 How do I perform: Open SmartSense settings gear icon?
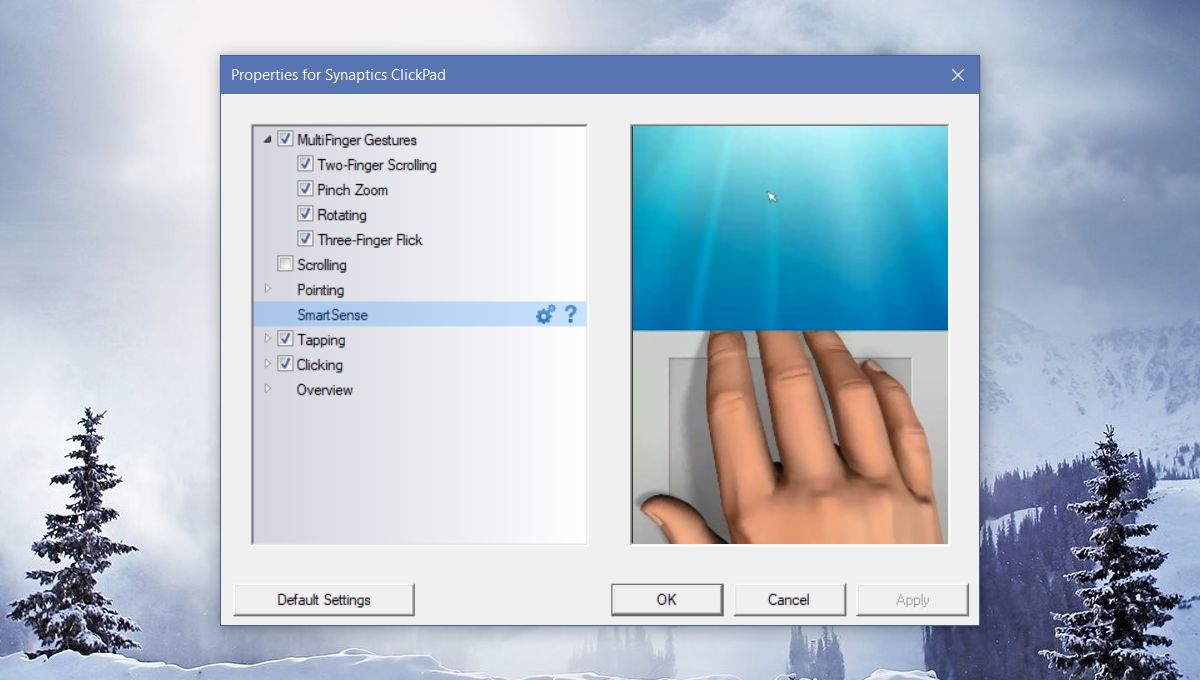click(545, 315)
